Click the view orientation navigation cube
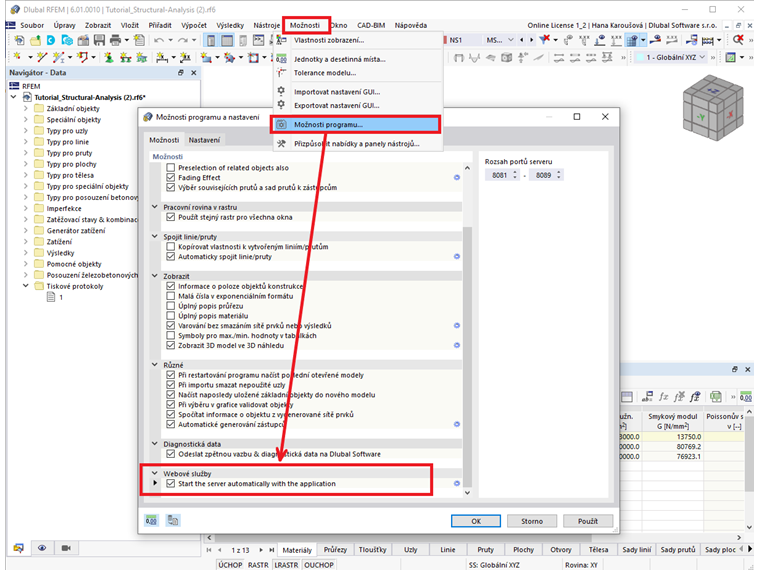Screen dimensions: 760x570 712,107
